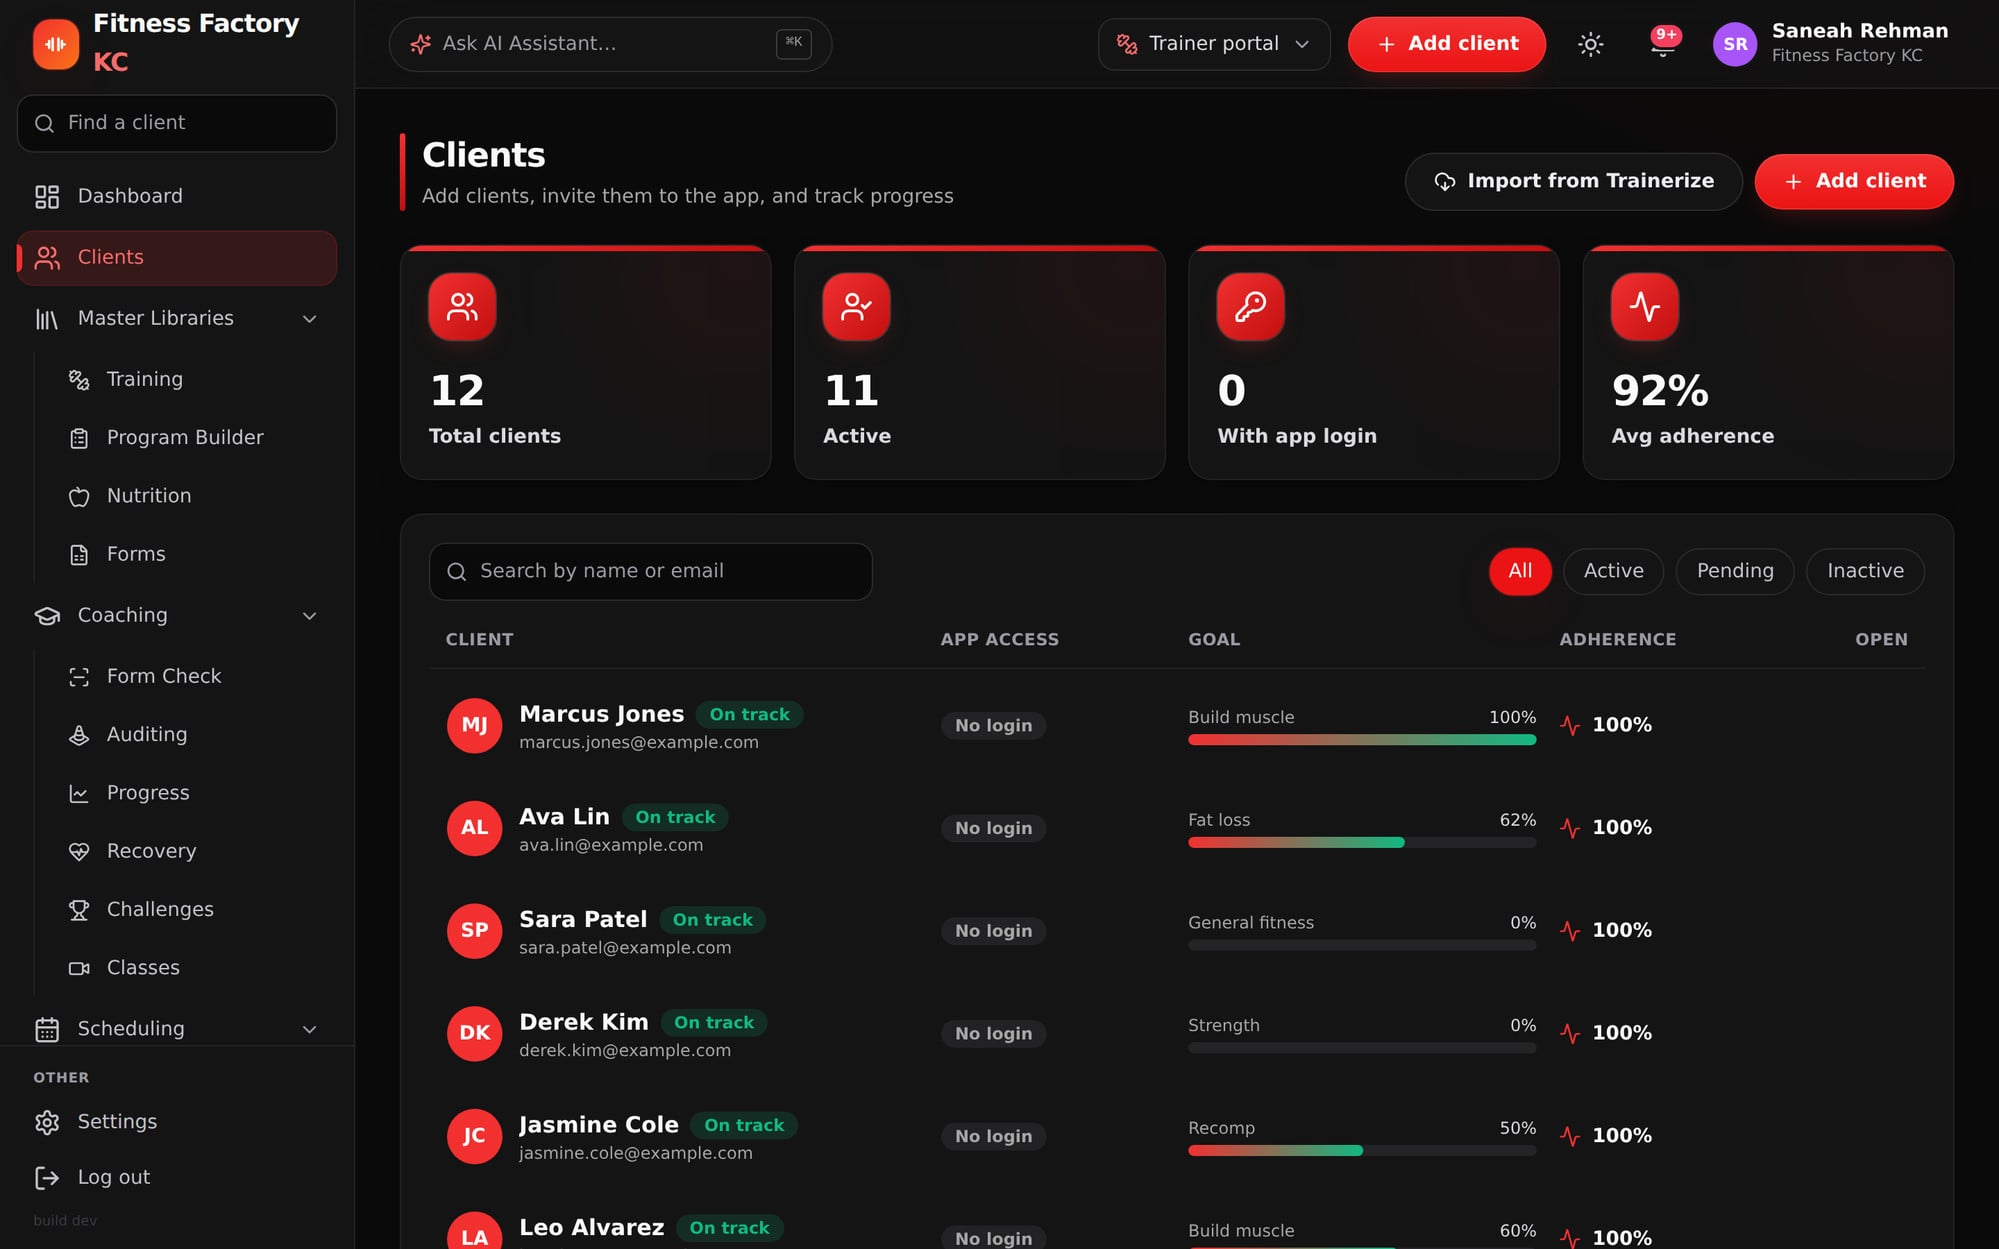Viewport: 1999px width, 1249px height.
Task: Click the Dashboard grid icon
Action: pos(47,196)
